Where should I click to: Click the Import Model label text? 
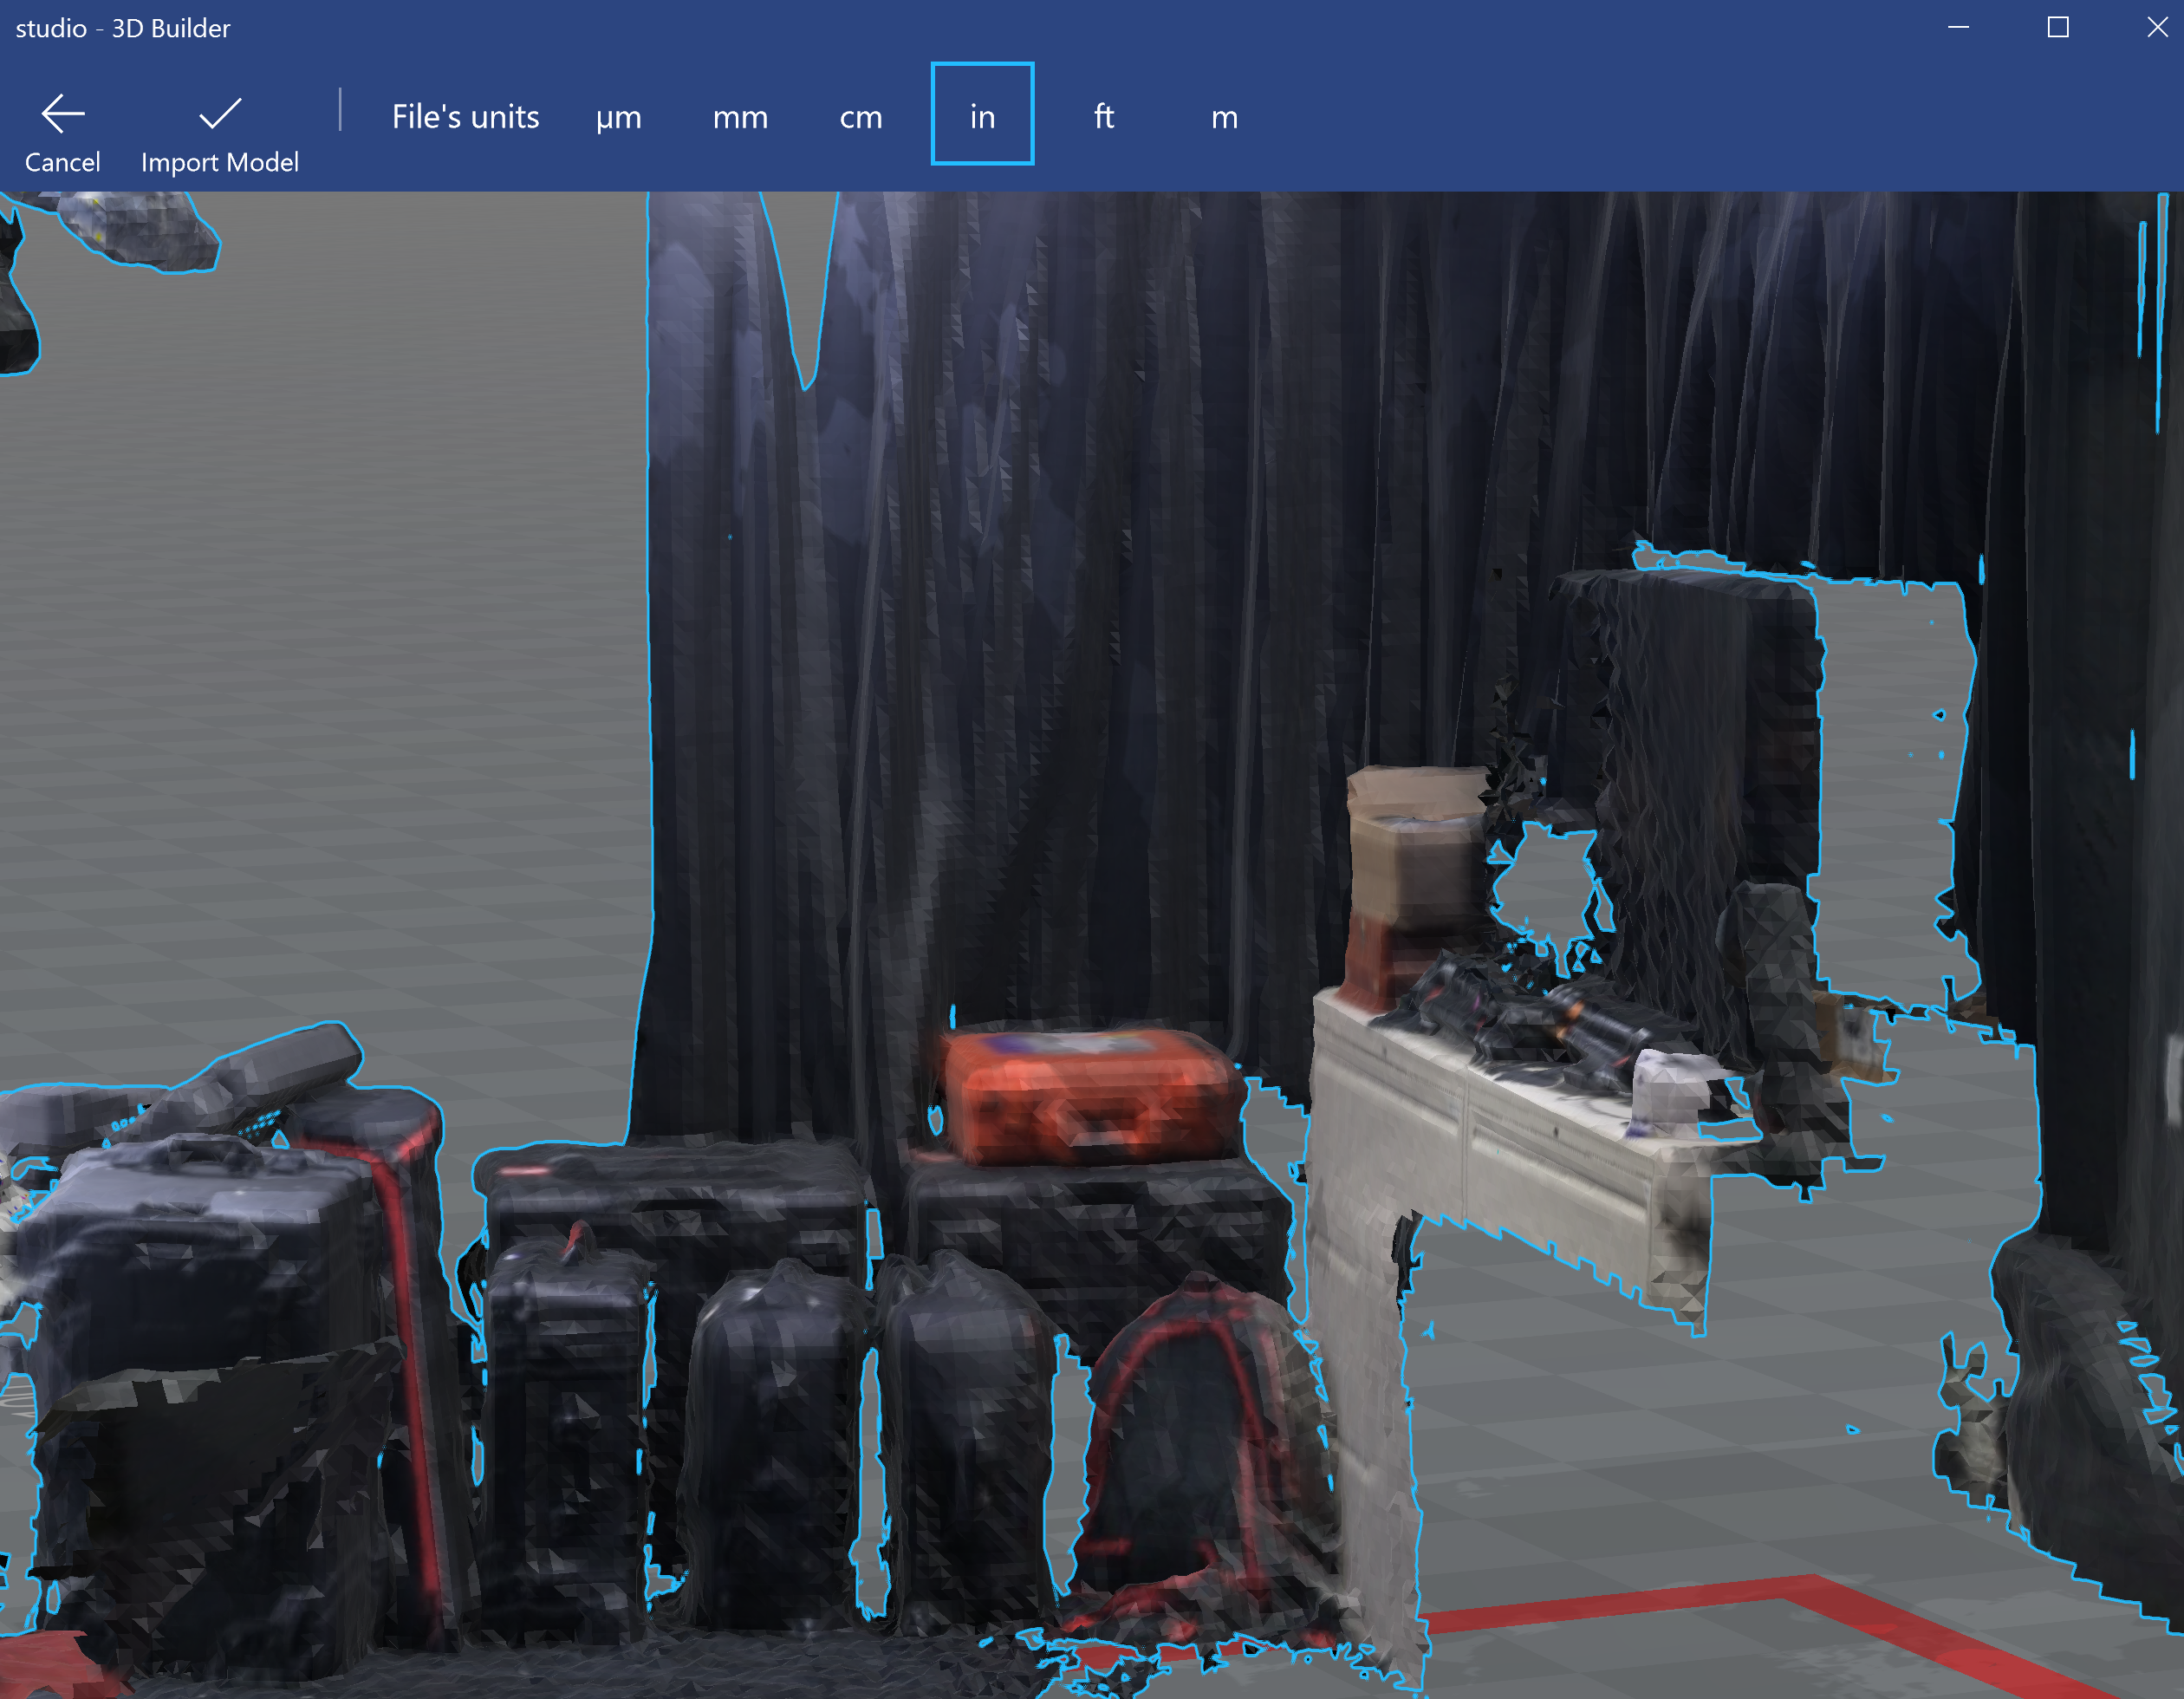(x=219, y=162)
